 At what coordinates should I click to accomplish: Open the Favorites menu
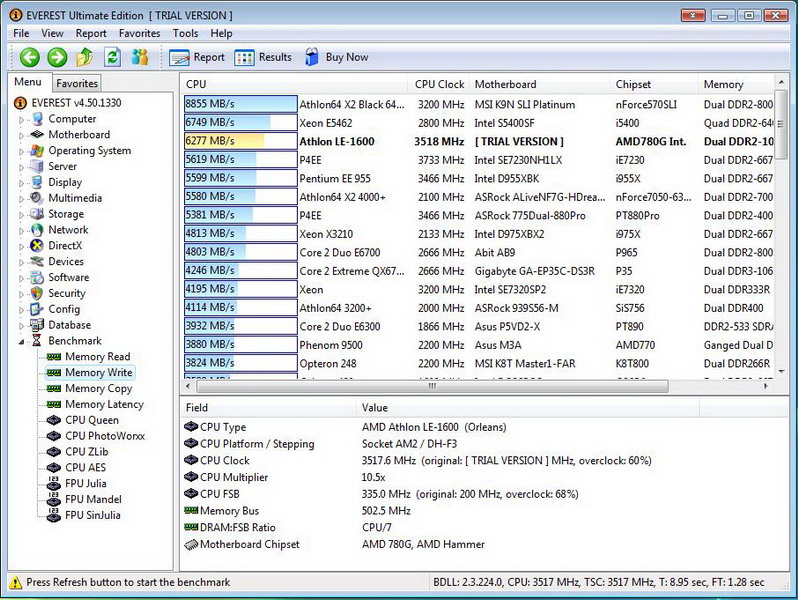[x=139, y=34]
